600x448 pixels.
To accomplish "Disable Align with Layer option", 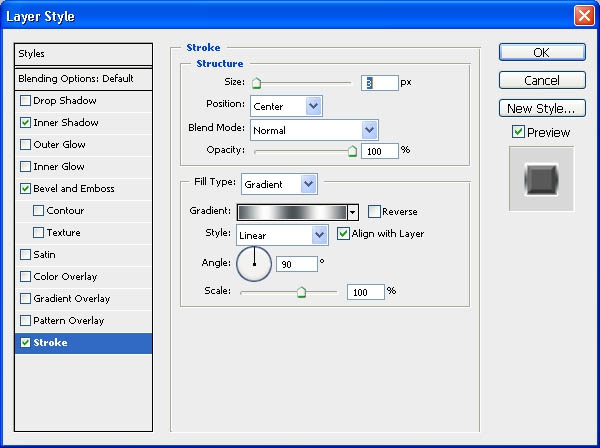I will 343,233.
